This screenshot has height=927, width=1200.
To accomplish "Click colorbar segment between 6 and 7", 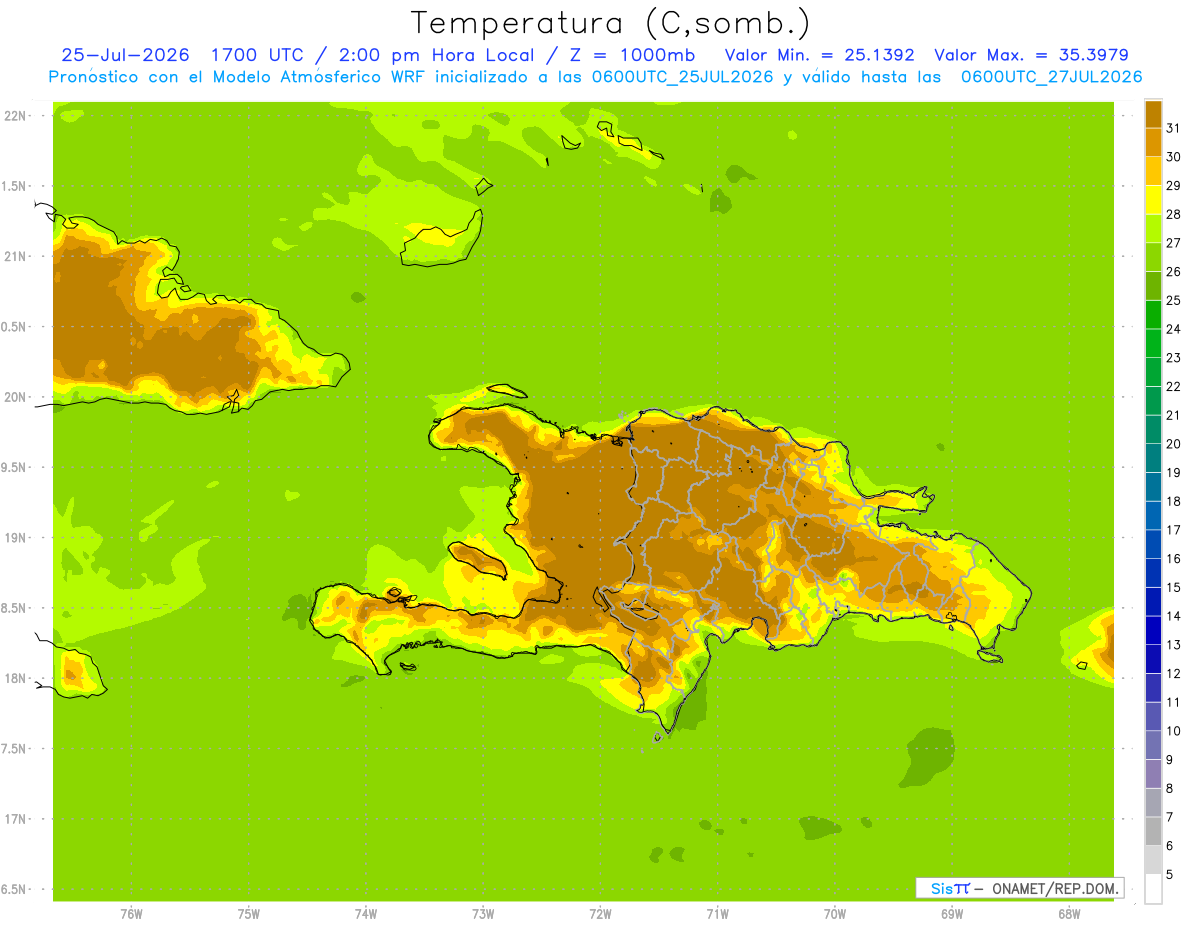I will [x=1153, y=832].
